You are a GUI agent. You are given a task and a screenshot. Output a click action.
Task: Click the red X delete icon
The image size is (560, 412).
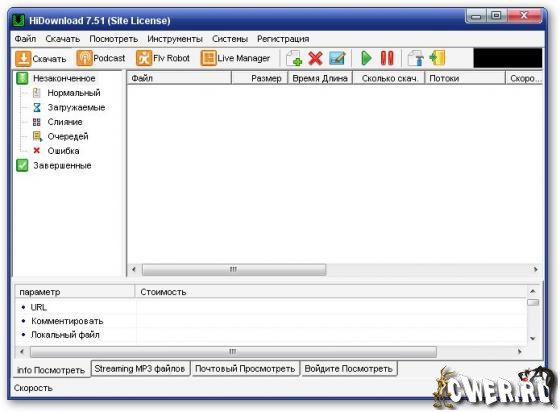[315, 58]
